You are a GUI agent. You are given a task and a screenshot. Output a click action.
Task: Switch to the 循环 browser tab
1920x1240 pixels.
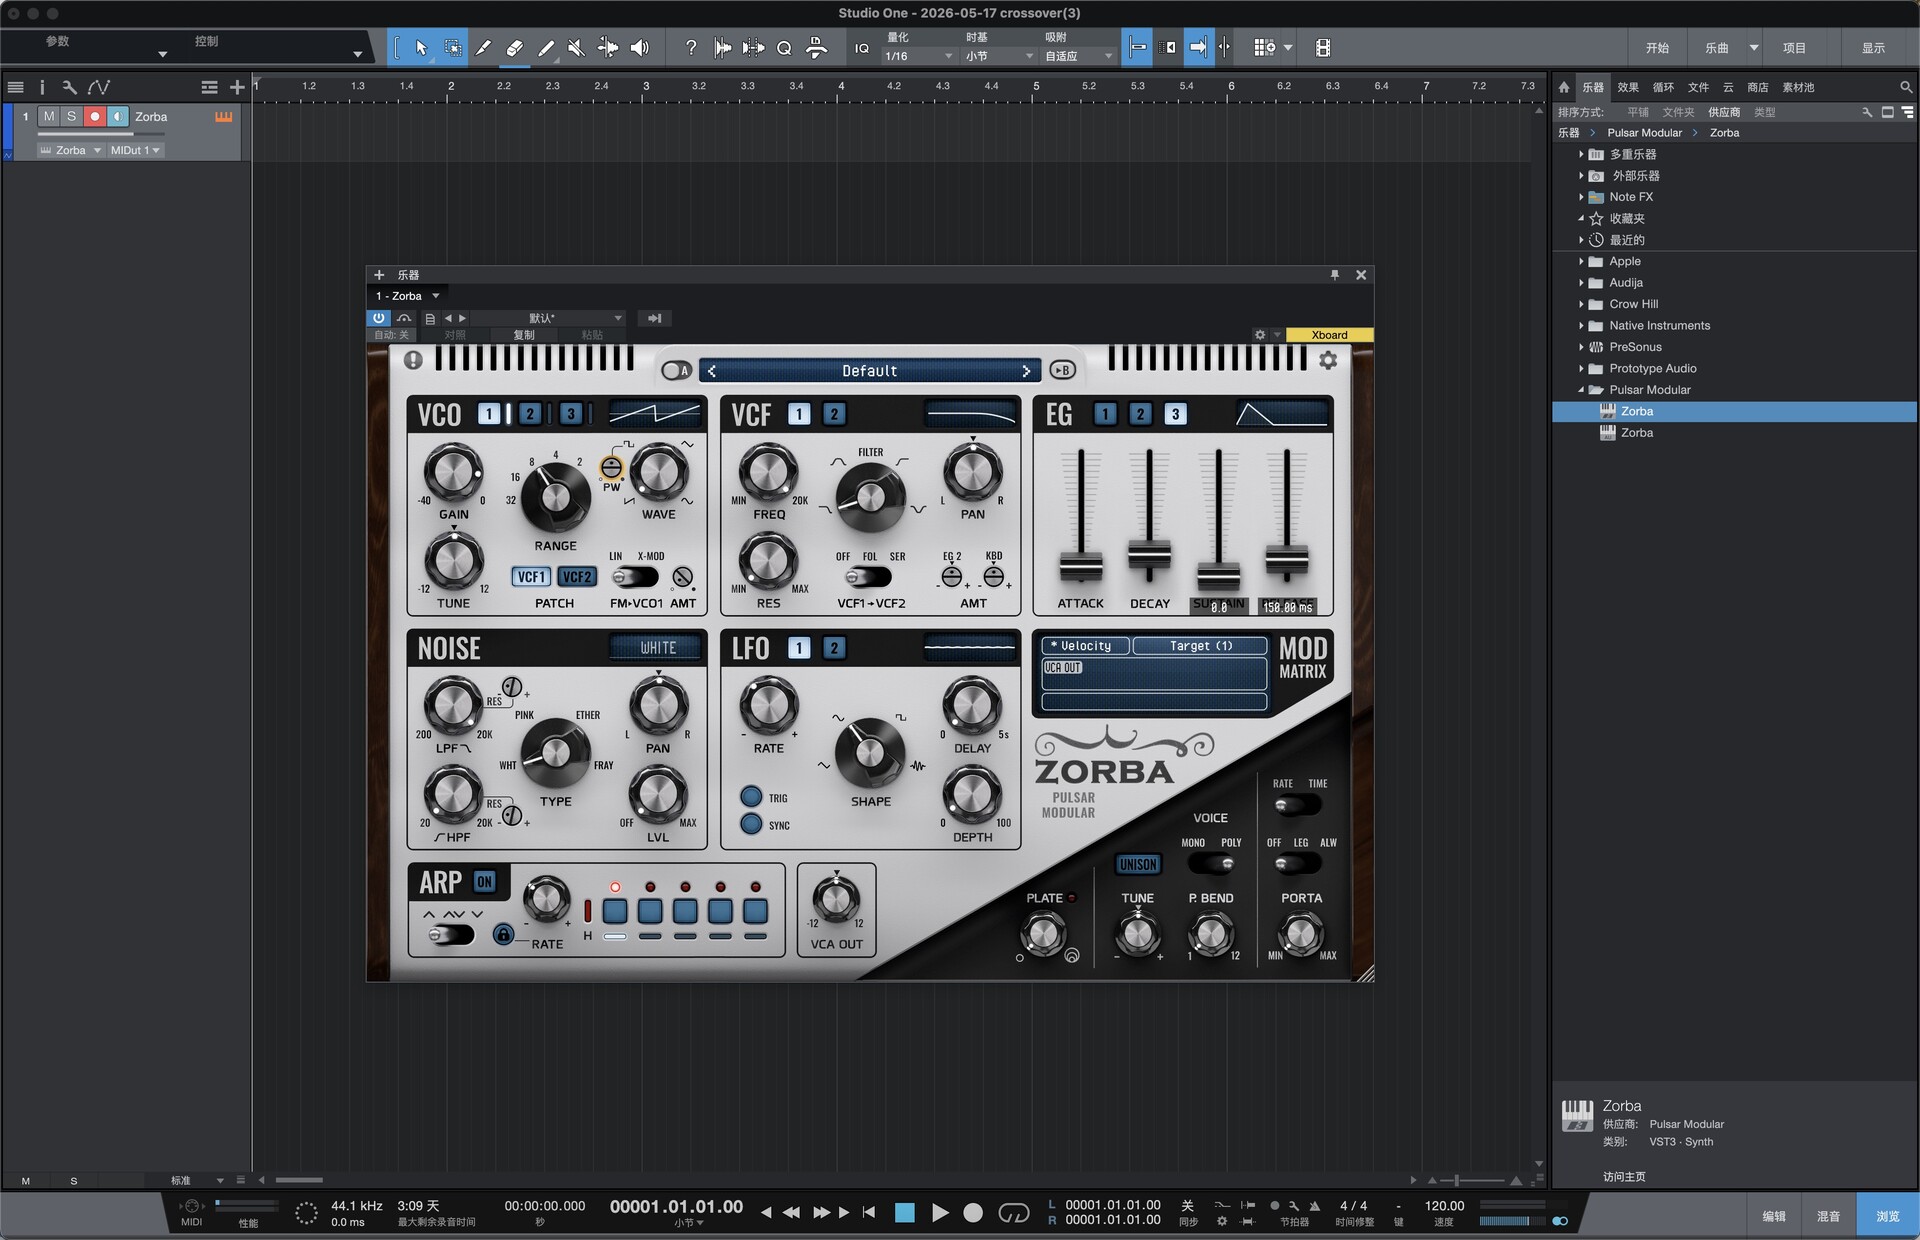point(1663,88)
